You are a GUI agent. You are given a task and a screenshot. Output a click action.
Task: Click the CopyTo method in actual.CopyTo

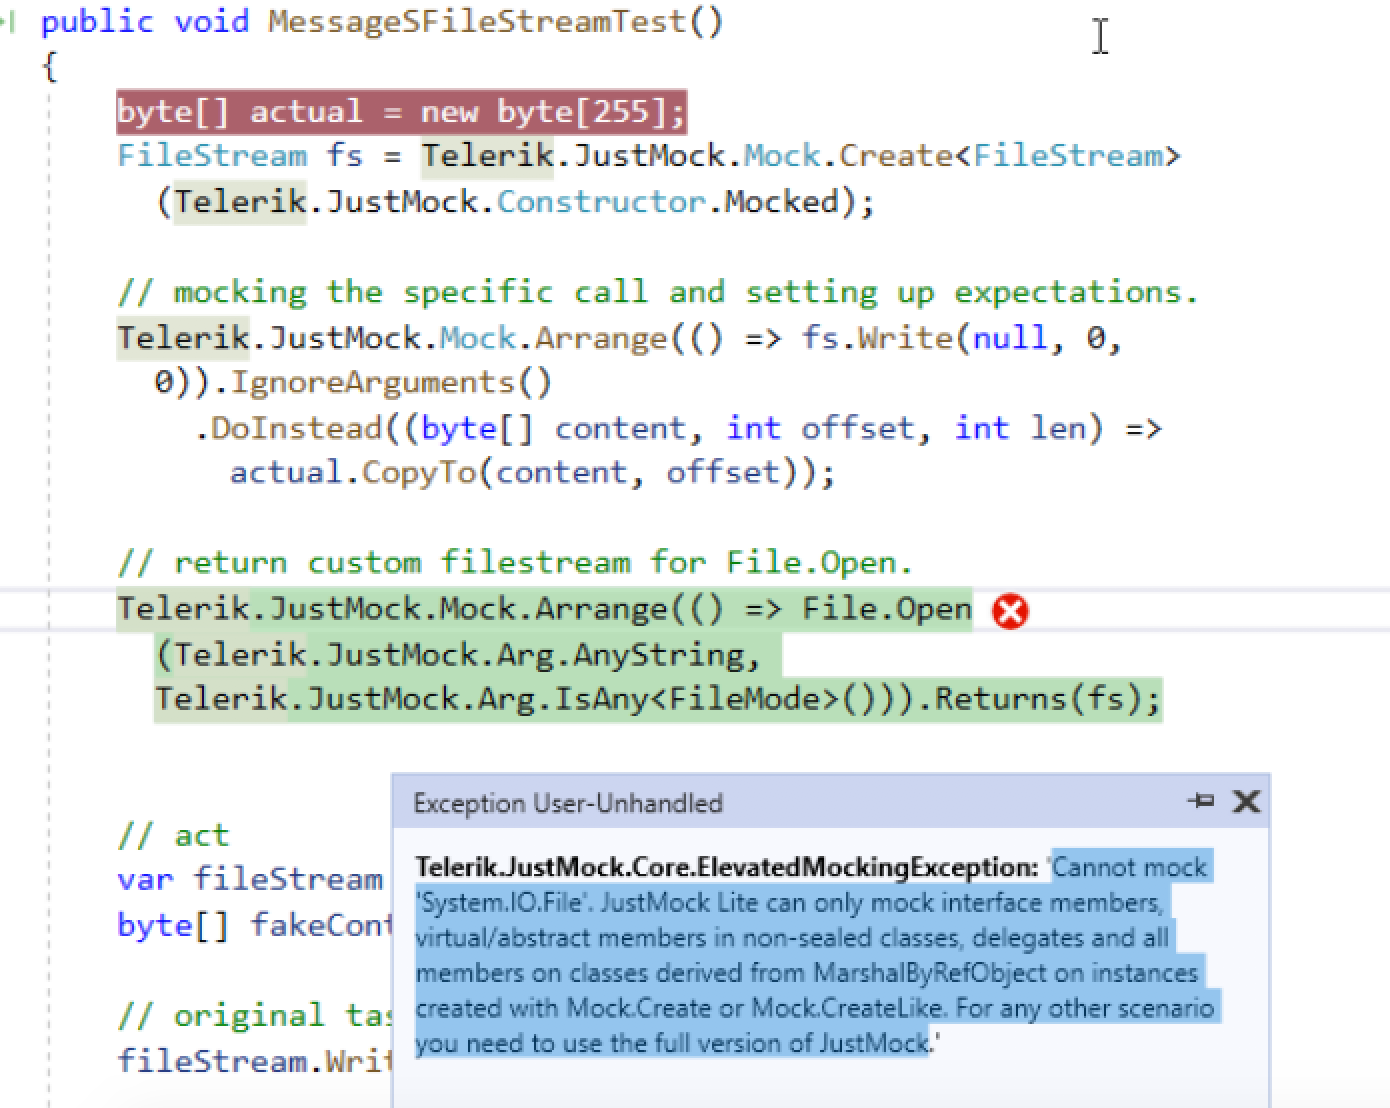[x=419, y=472]
